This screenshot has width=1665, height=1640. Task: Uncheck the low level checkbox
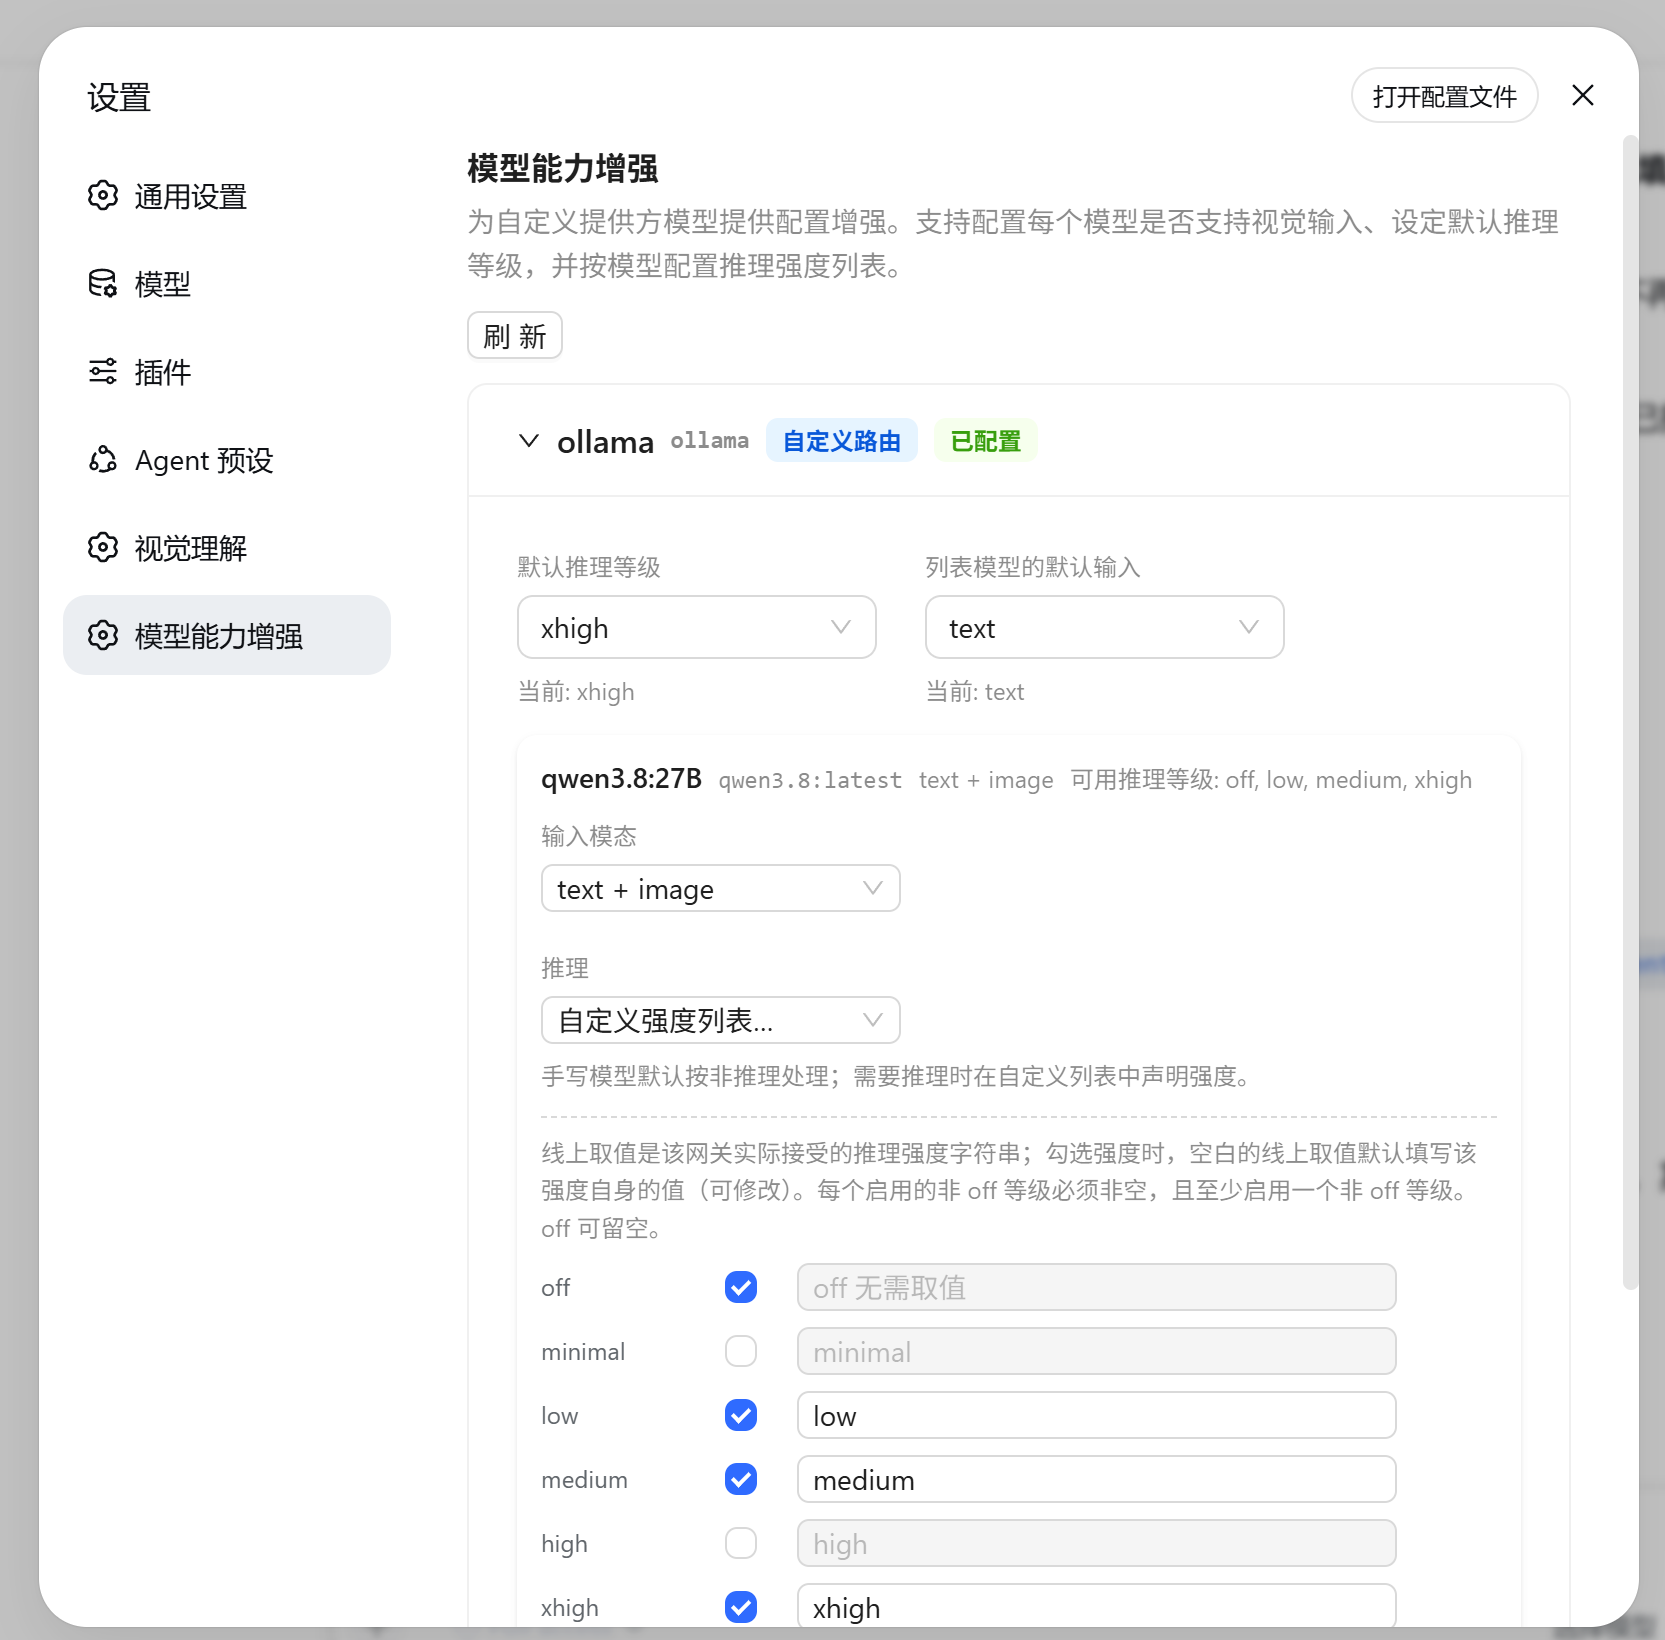(741, 1415)
